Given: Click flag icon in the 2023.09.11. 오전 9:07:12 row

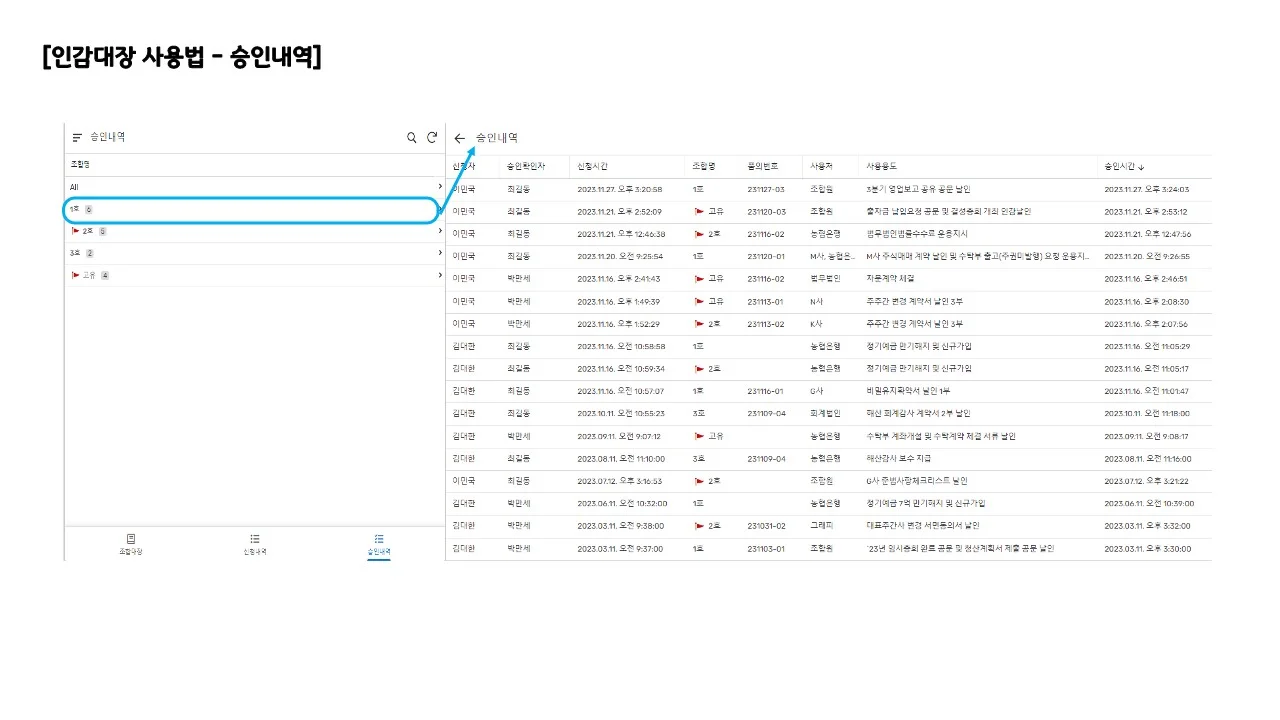Looking at the screenshot, I should point(698,436).
